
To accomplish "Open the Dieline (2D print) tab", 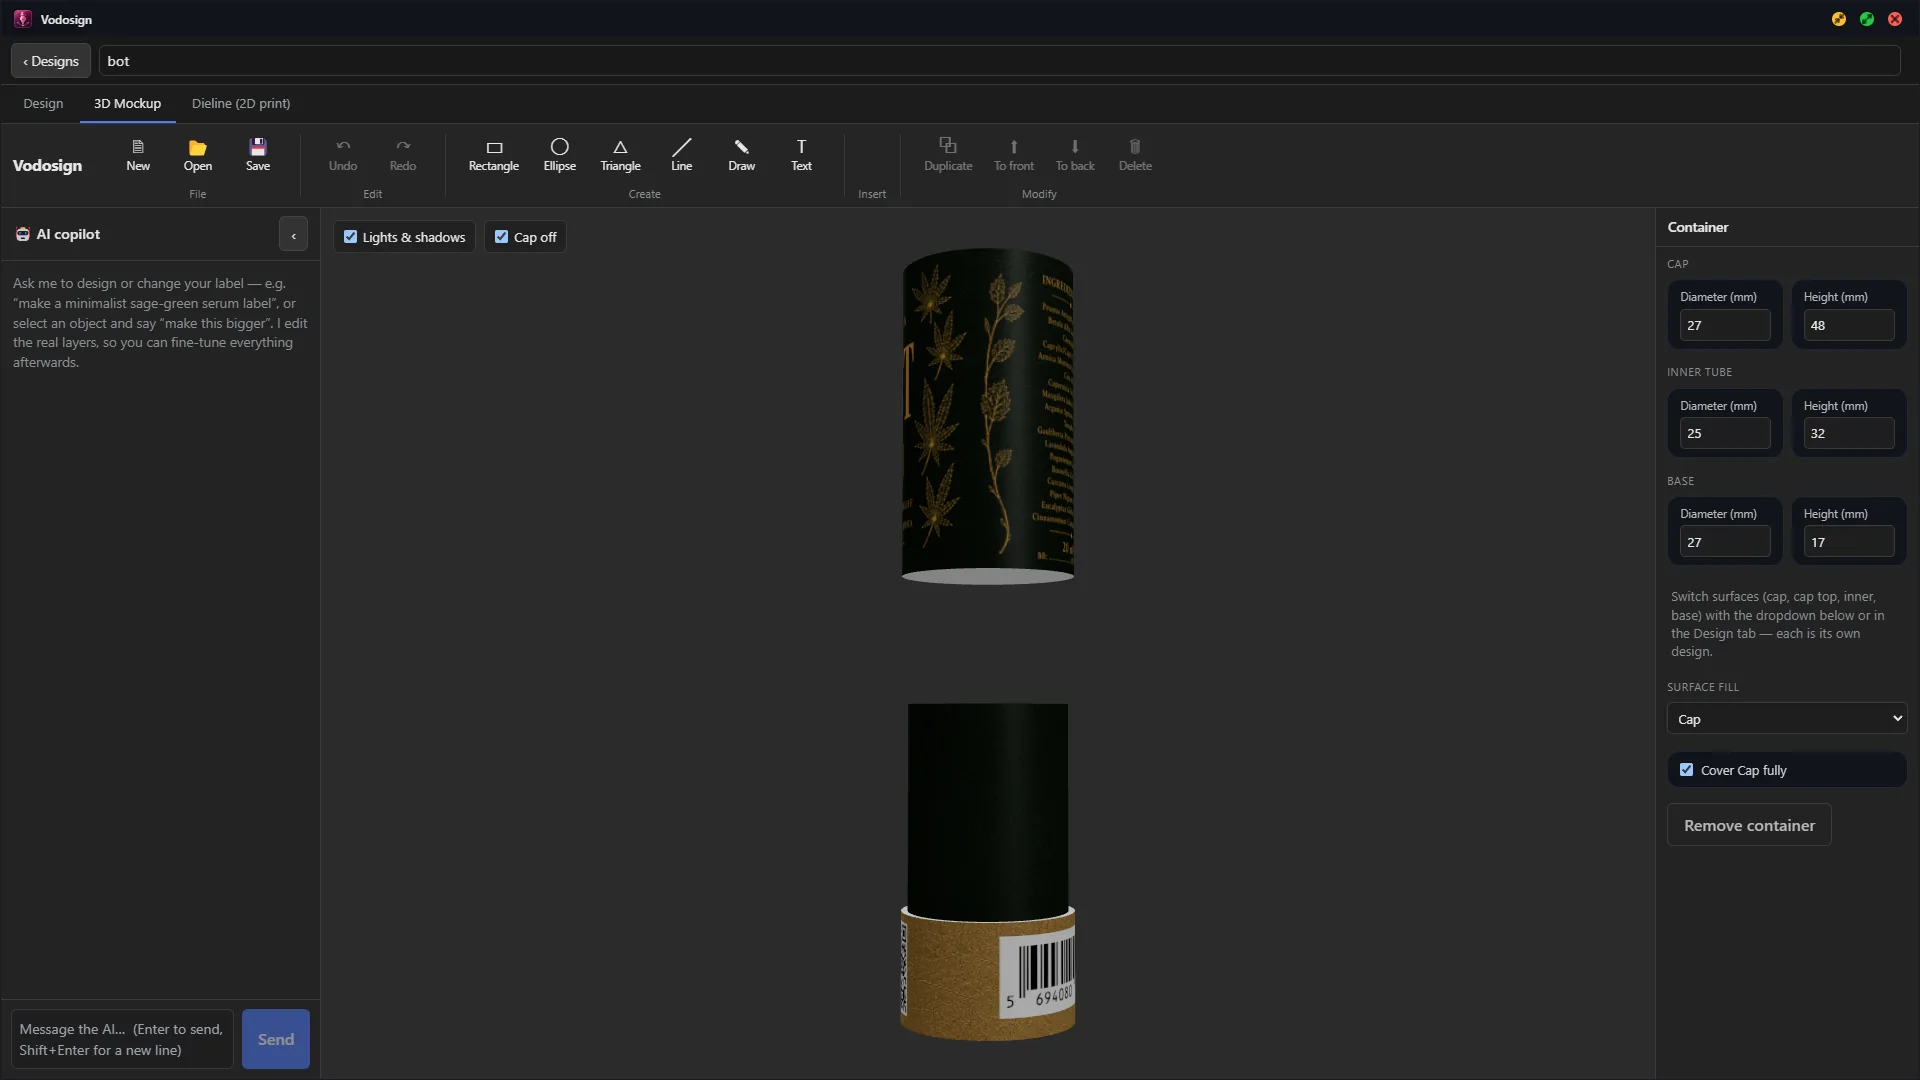I will (241, 104).
